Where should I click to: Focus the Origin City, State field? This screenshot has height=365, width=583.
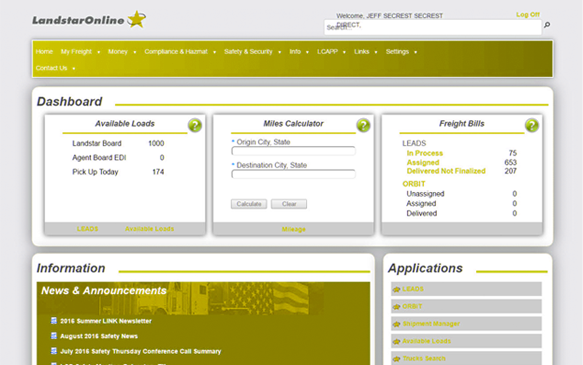point(293,151)
